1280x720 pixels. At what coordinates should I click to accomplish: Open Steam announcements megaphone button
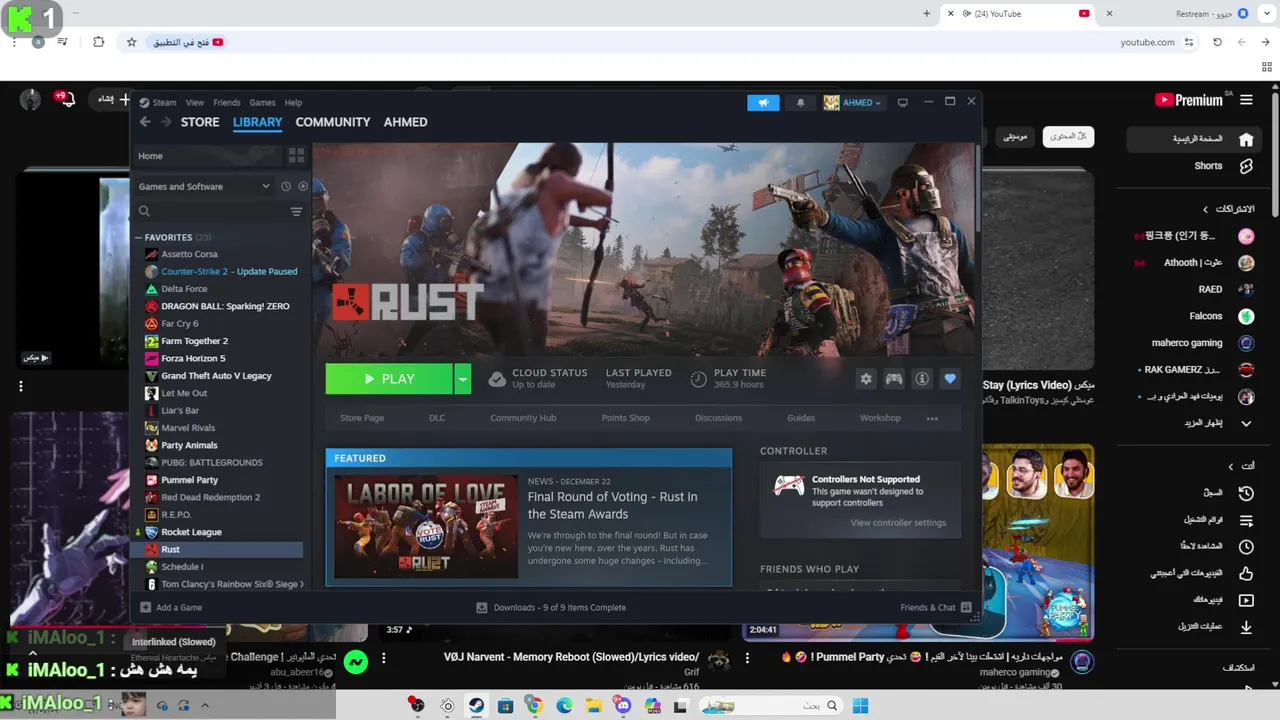pos(763,103)
